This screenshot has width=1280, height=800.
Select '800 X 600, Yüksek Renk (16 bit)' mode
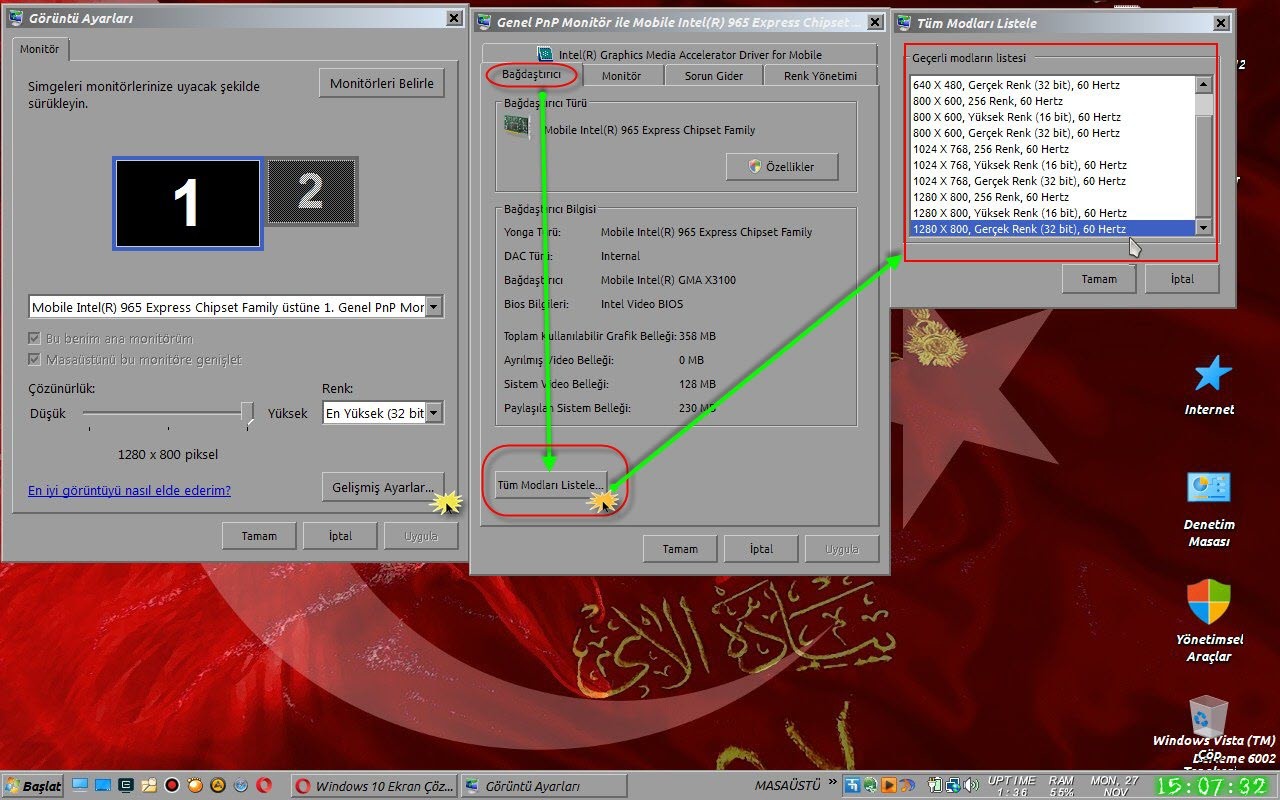click(1053, 117)
